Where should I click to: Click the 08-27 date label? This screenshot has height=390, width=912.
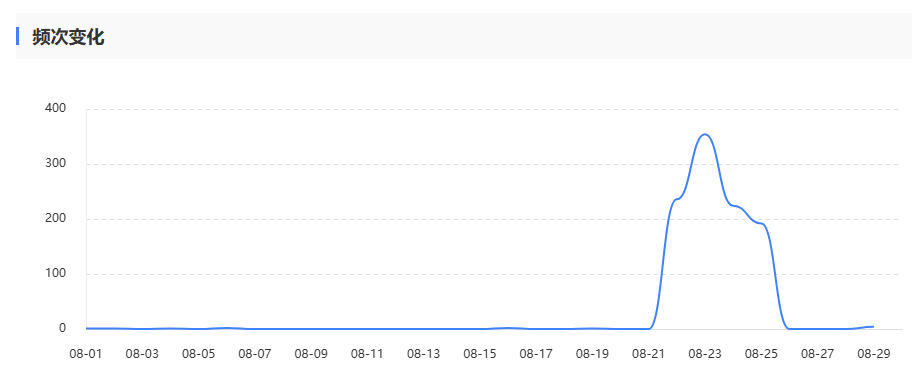817,354
